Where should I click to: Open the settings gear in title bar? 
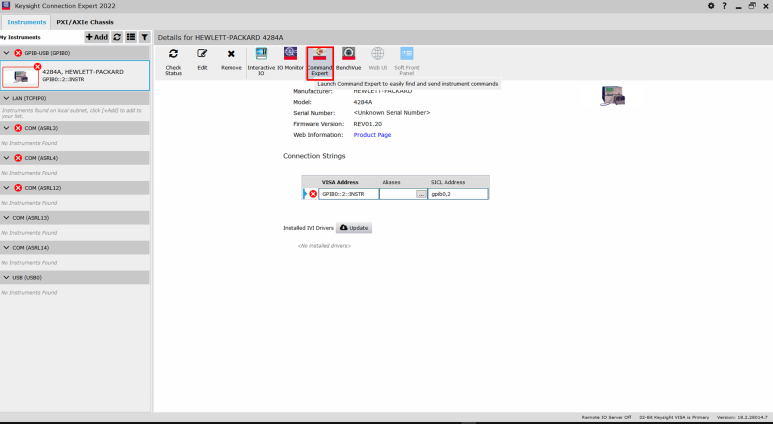coord(711,6)
